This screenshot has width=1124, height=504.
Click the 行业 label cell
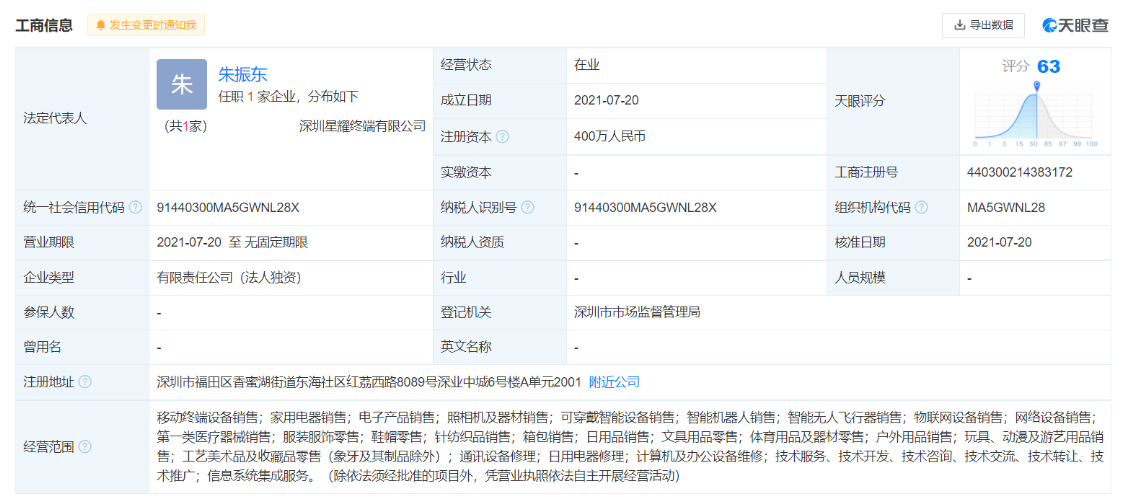[499, 277]
